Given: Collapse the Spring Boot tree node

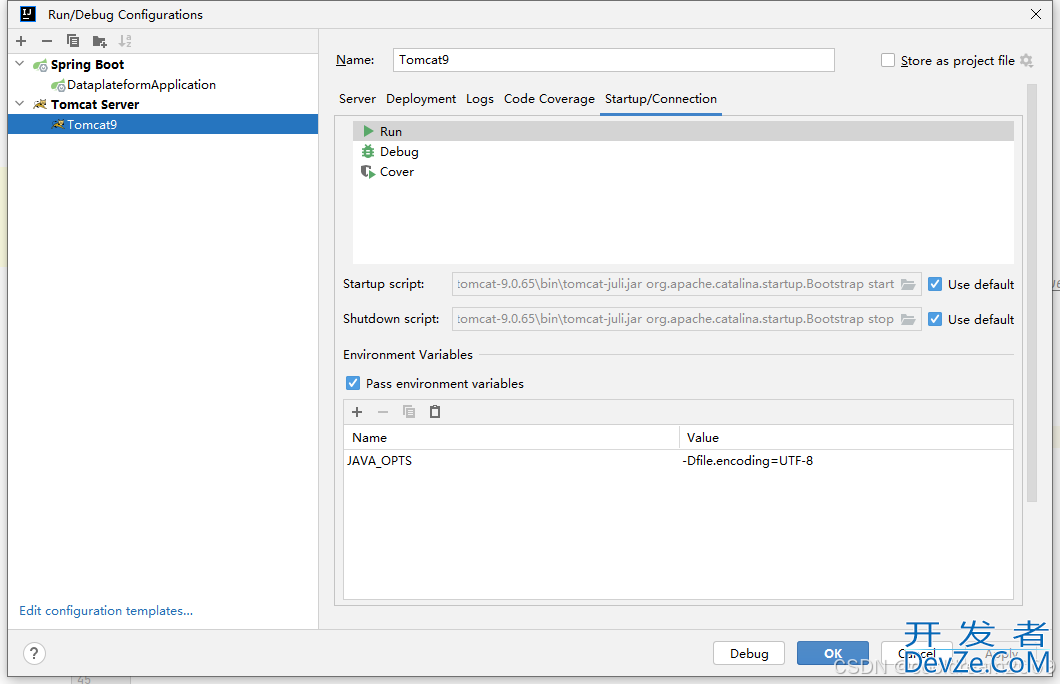Looking at the screenshot, I should 20,64.
